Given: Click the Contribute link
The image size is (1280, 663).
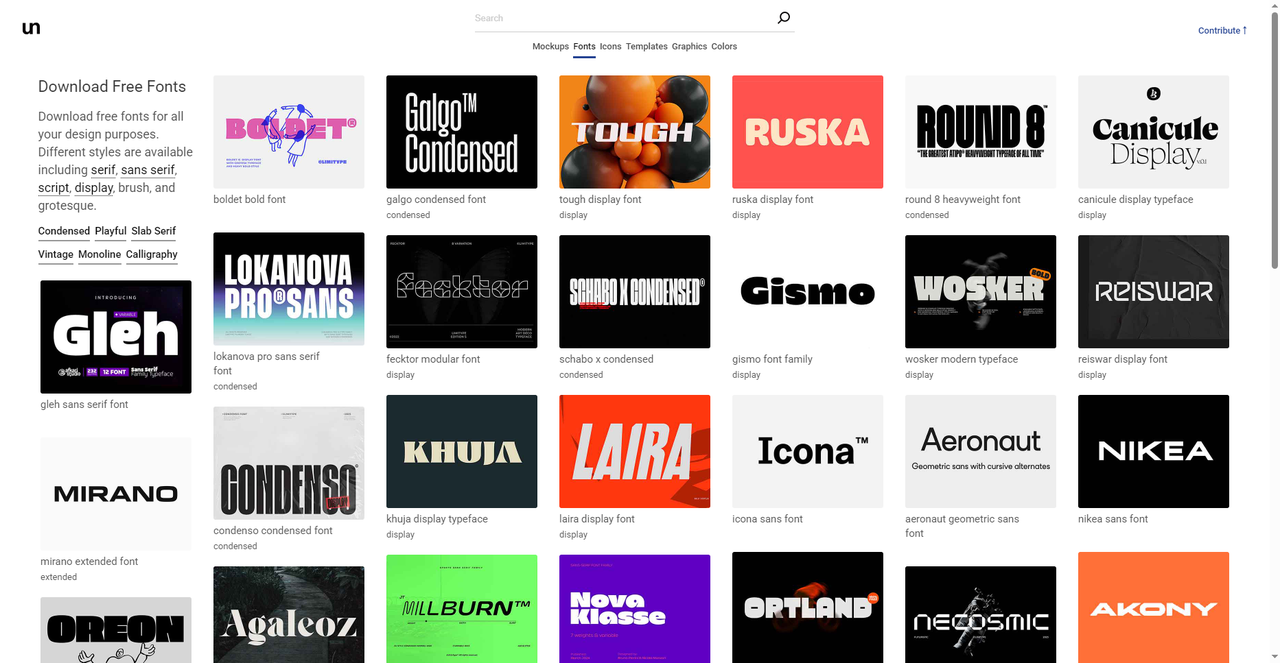Looking at the screenshot, I should [x=1222, y=31].
